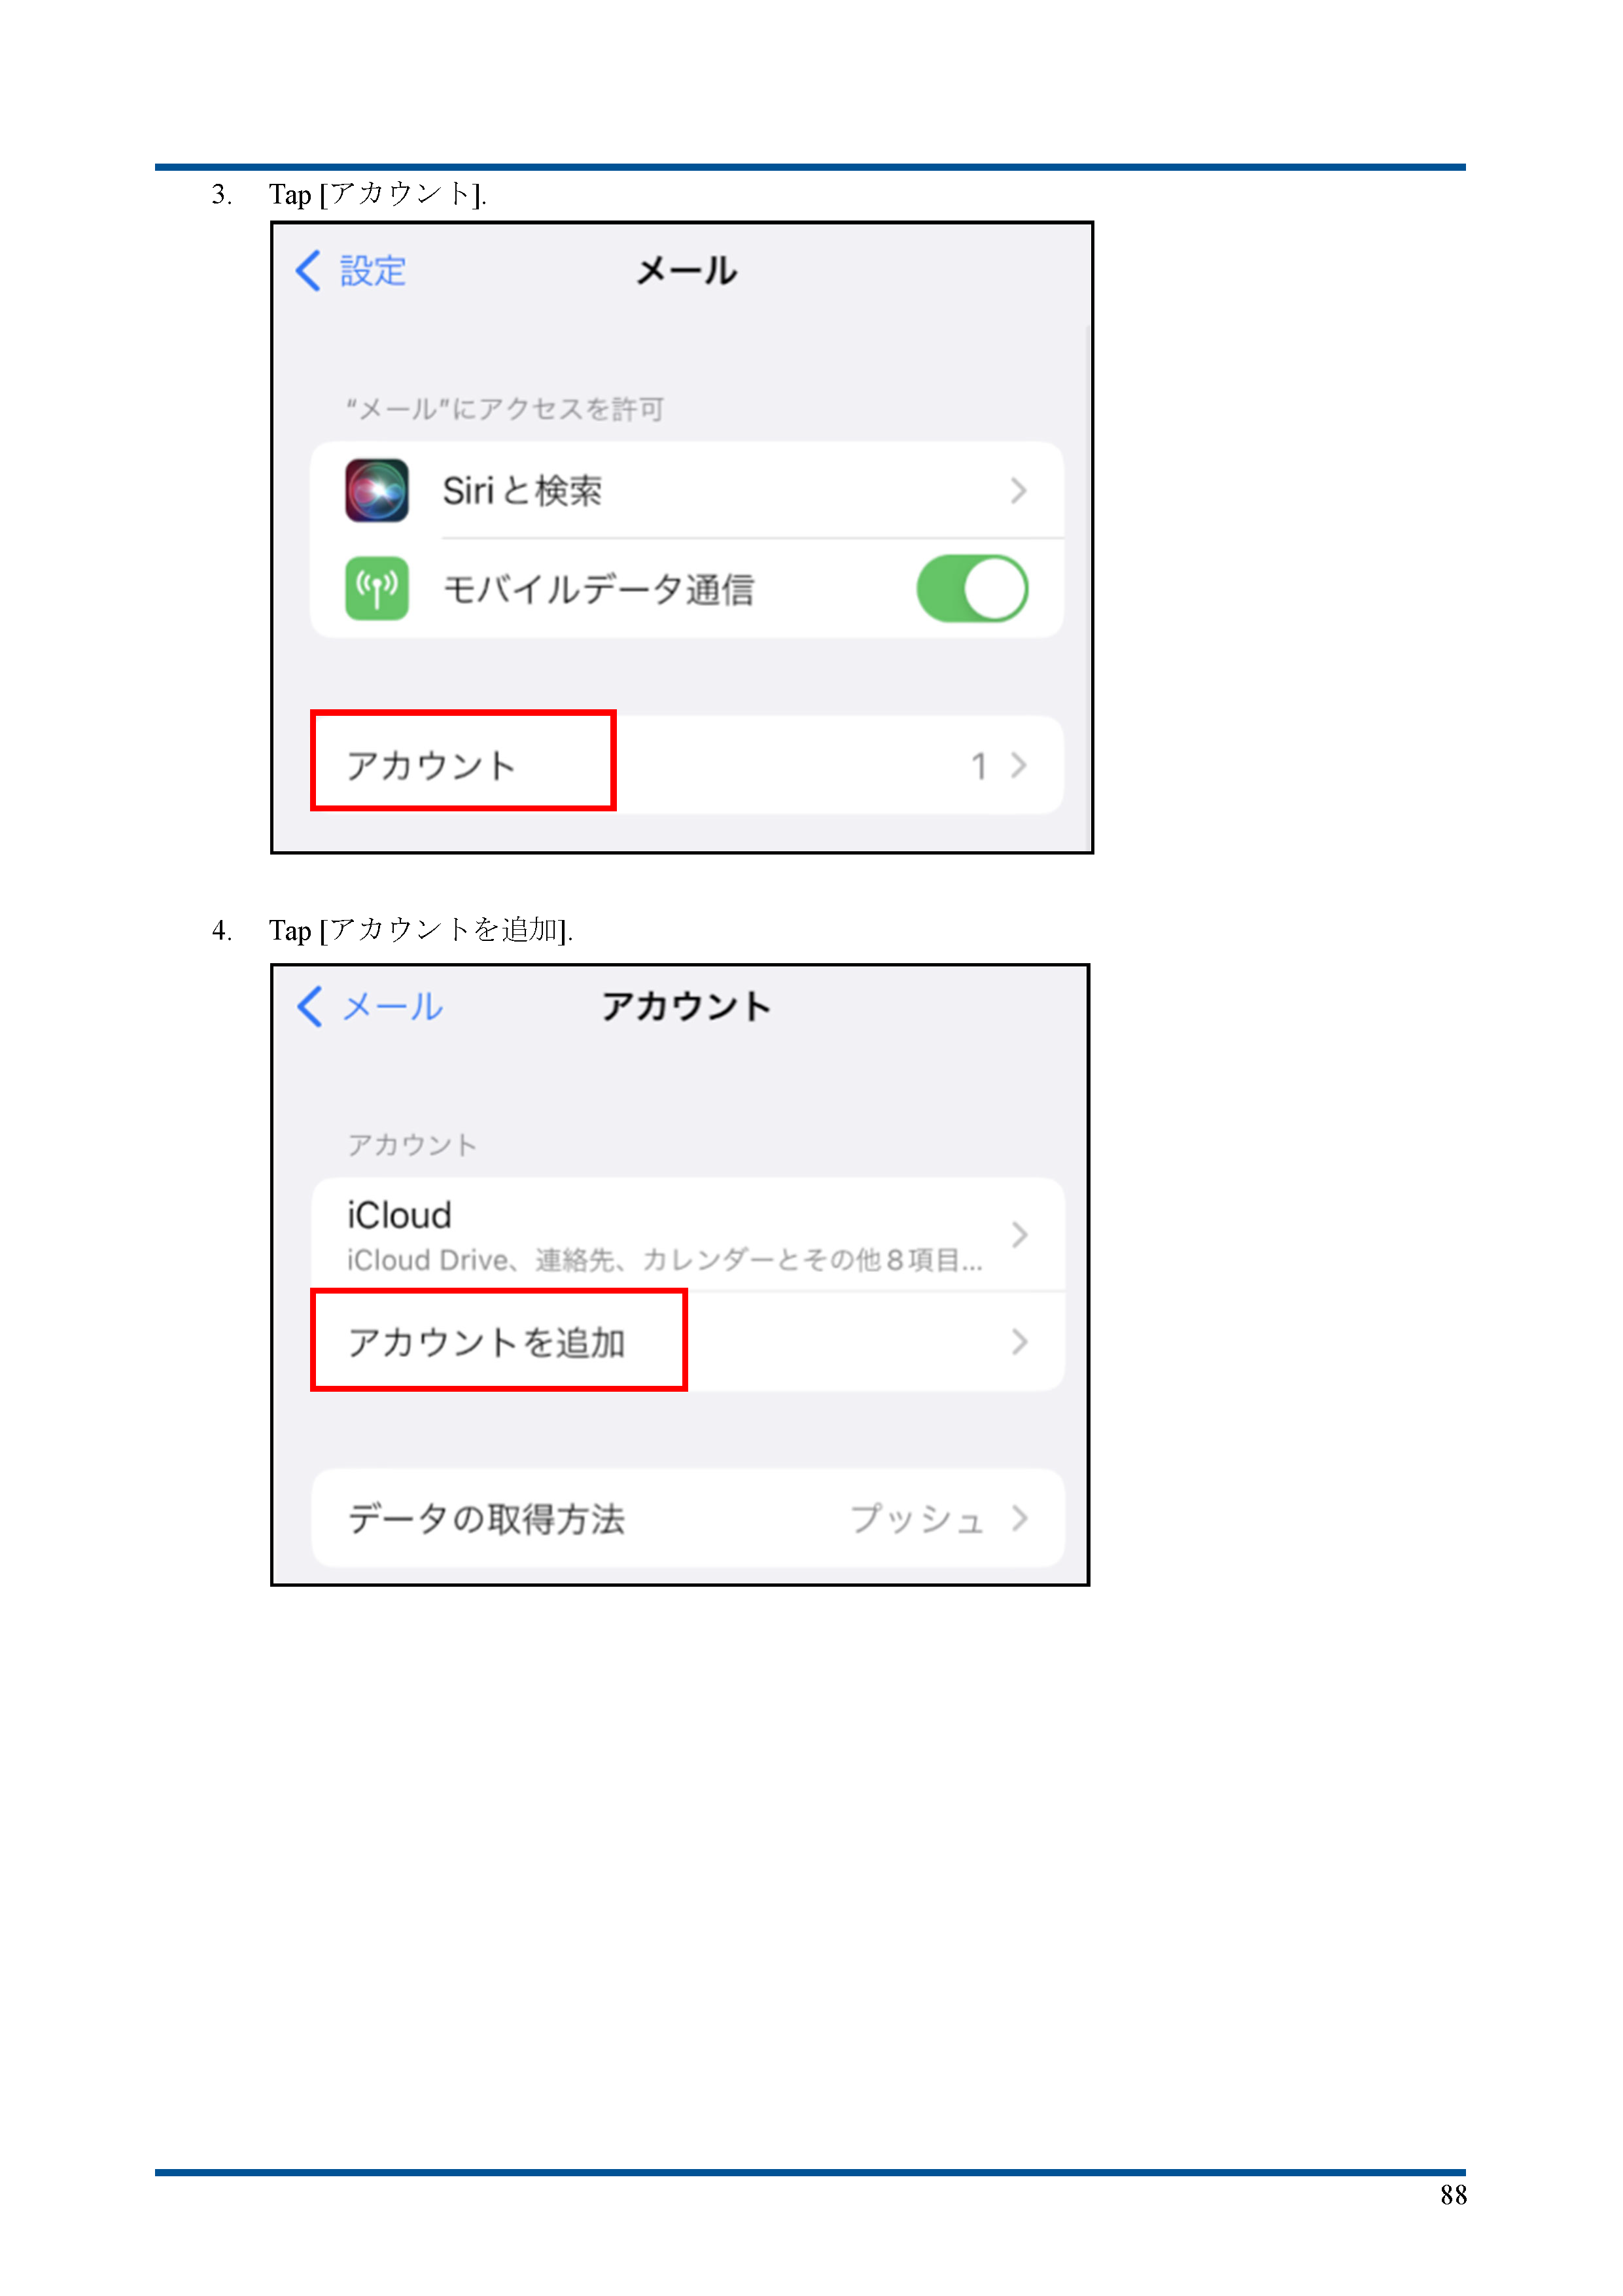This screenshot has height=2296, width=1623.
Task: Open the chevron beside プッシュ
Action: pos(1019,1518)
